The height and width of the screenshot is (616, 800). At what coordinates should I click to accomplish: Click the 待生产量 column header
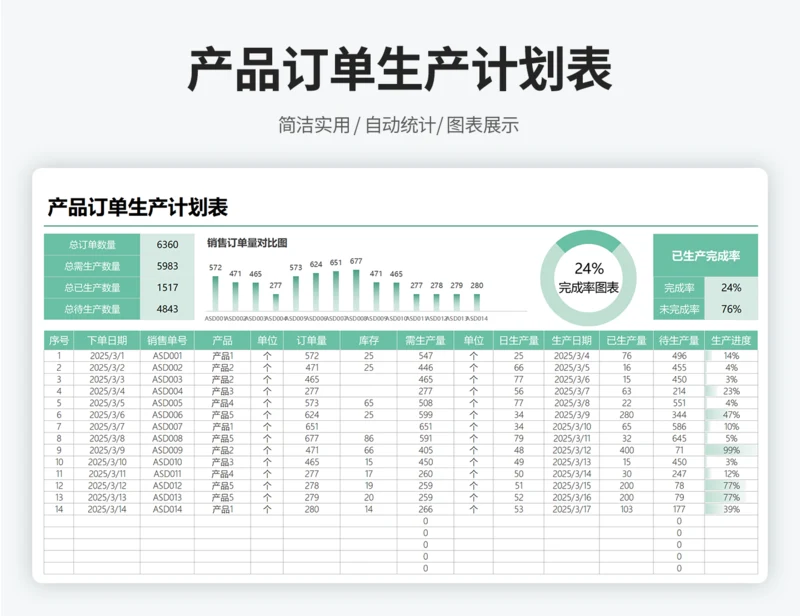(679, 340)
